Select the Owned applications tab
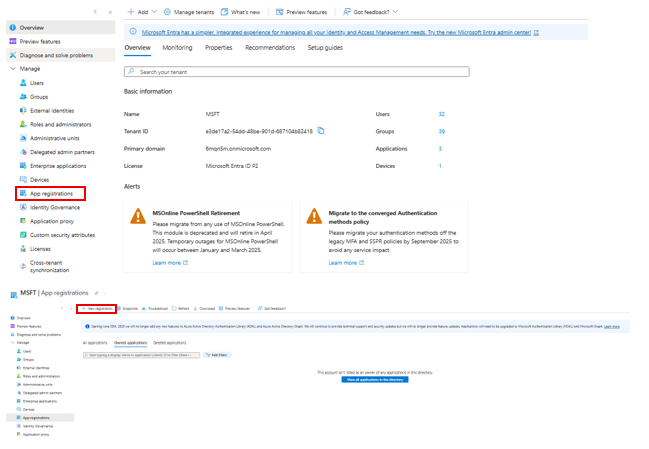Screen dimensions: 649x449 (130, 343)
